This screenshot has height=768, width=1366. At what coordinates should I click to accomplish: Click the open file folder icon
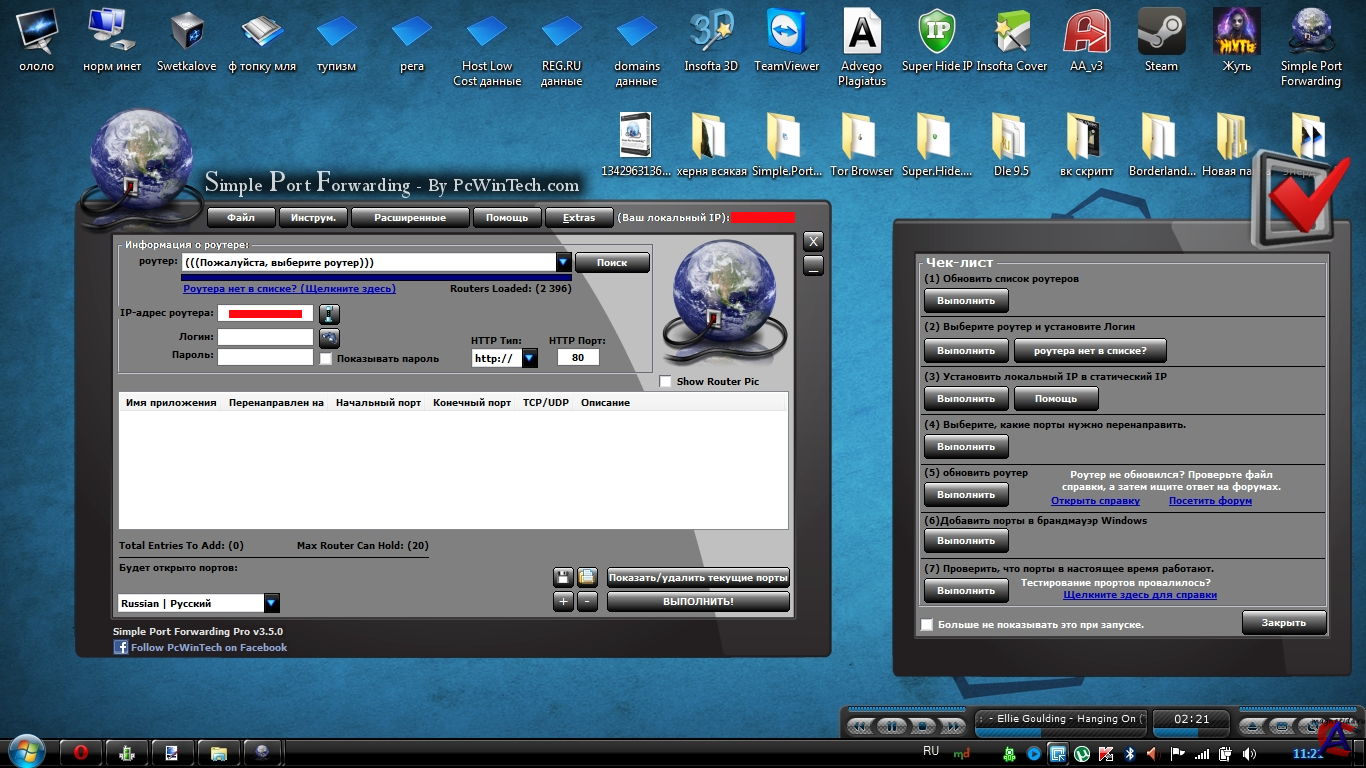[x=587, y=577]
